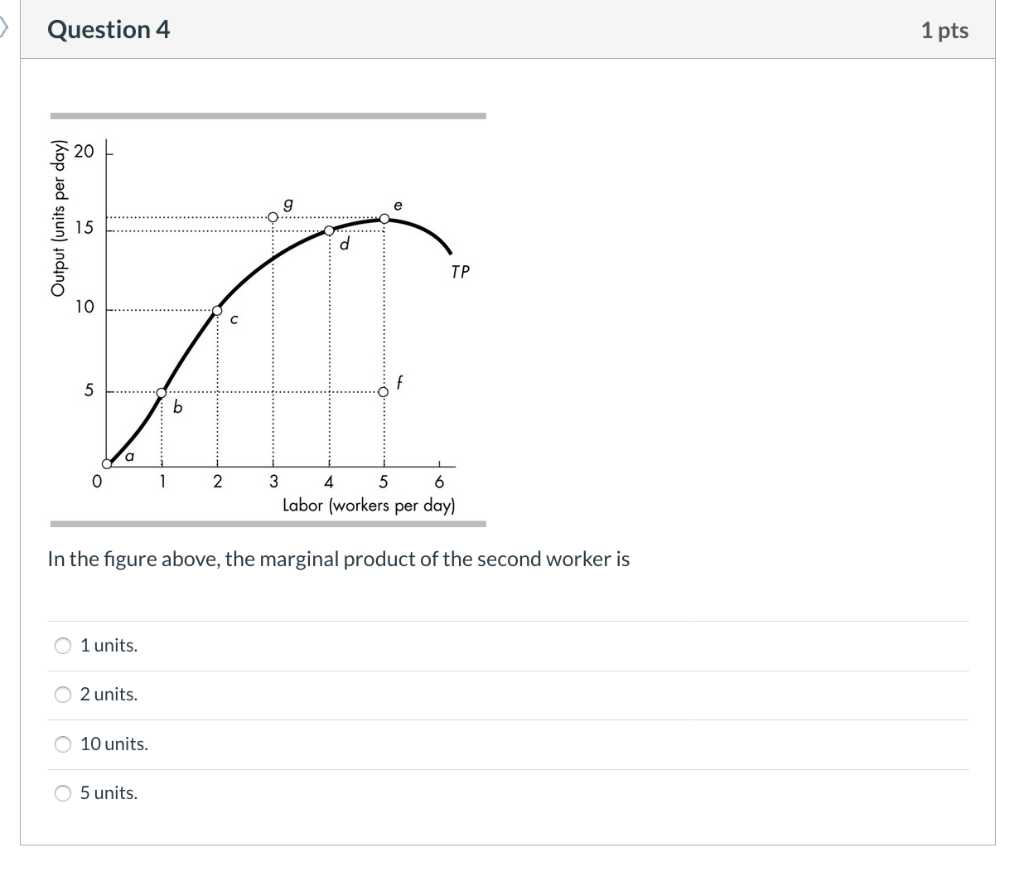Click the gray bar above the figure

[x=268, y=115]
